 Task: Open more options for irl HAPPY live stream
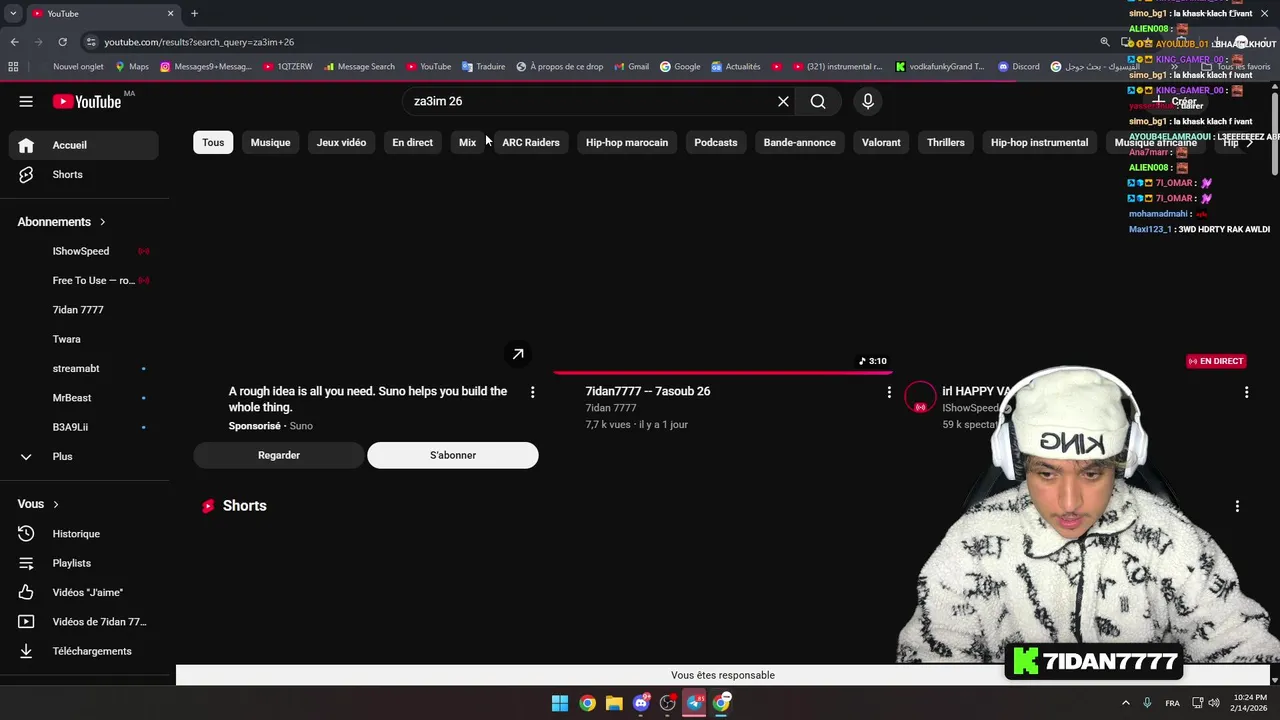pyautogui.click(x=1246, y=393)
